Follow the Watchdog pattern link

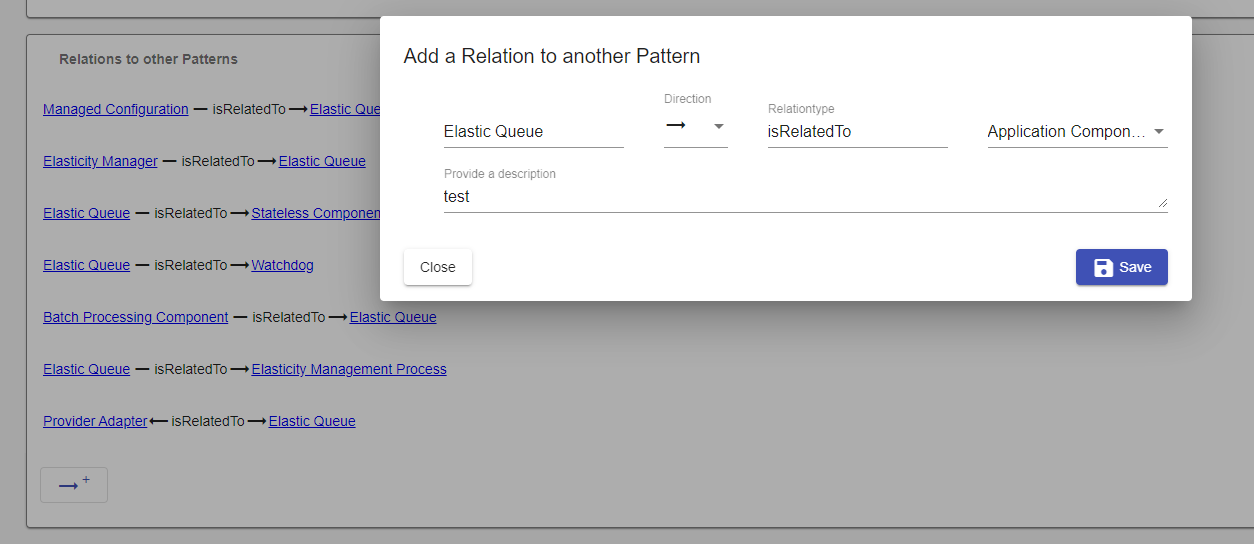coord(282,265)
